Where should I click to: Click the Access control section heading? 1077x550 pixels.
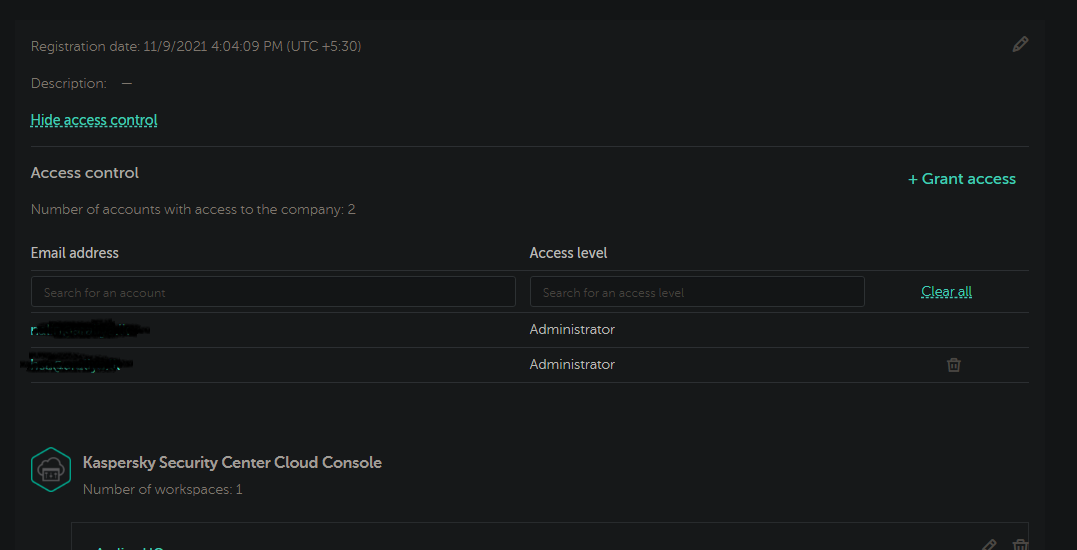coord(85,173)
